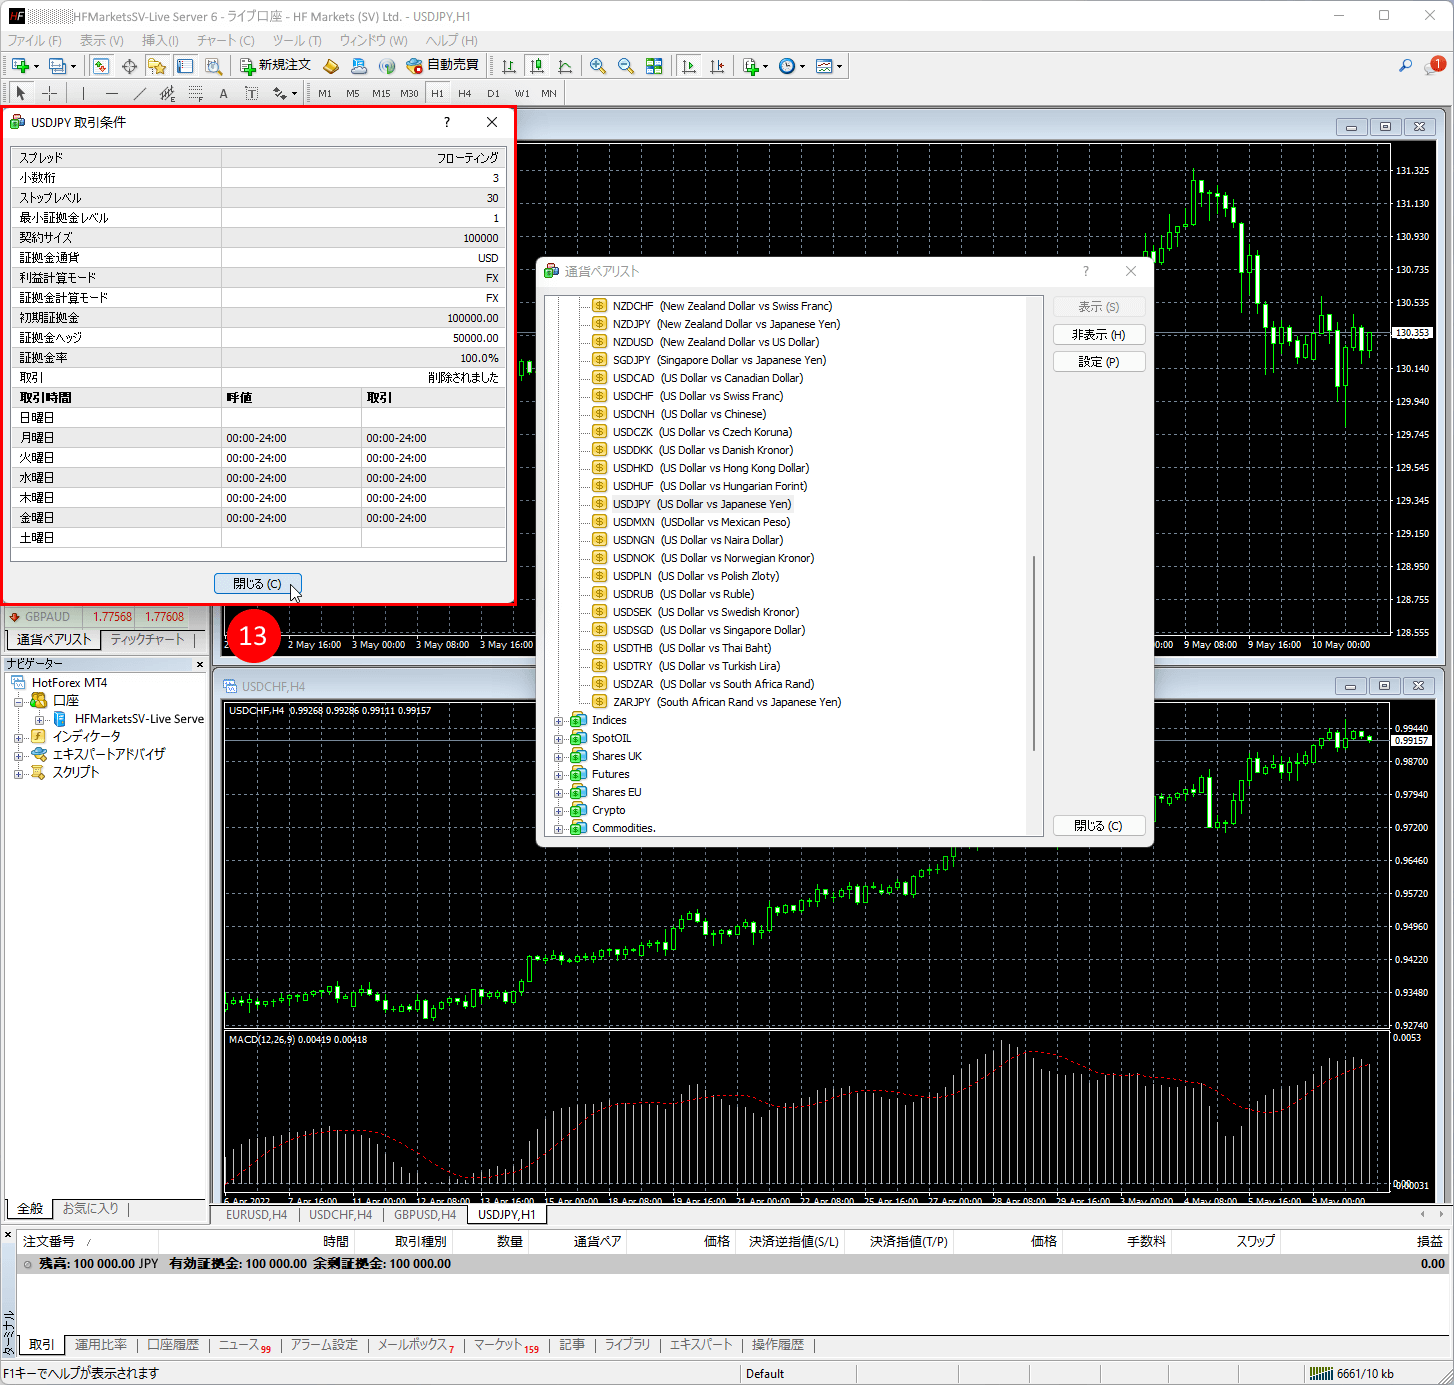Select the crosshair cursor tool
The image size is (1454, 1385).
[49, 93]
